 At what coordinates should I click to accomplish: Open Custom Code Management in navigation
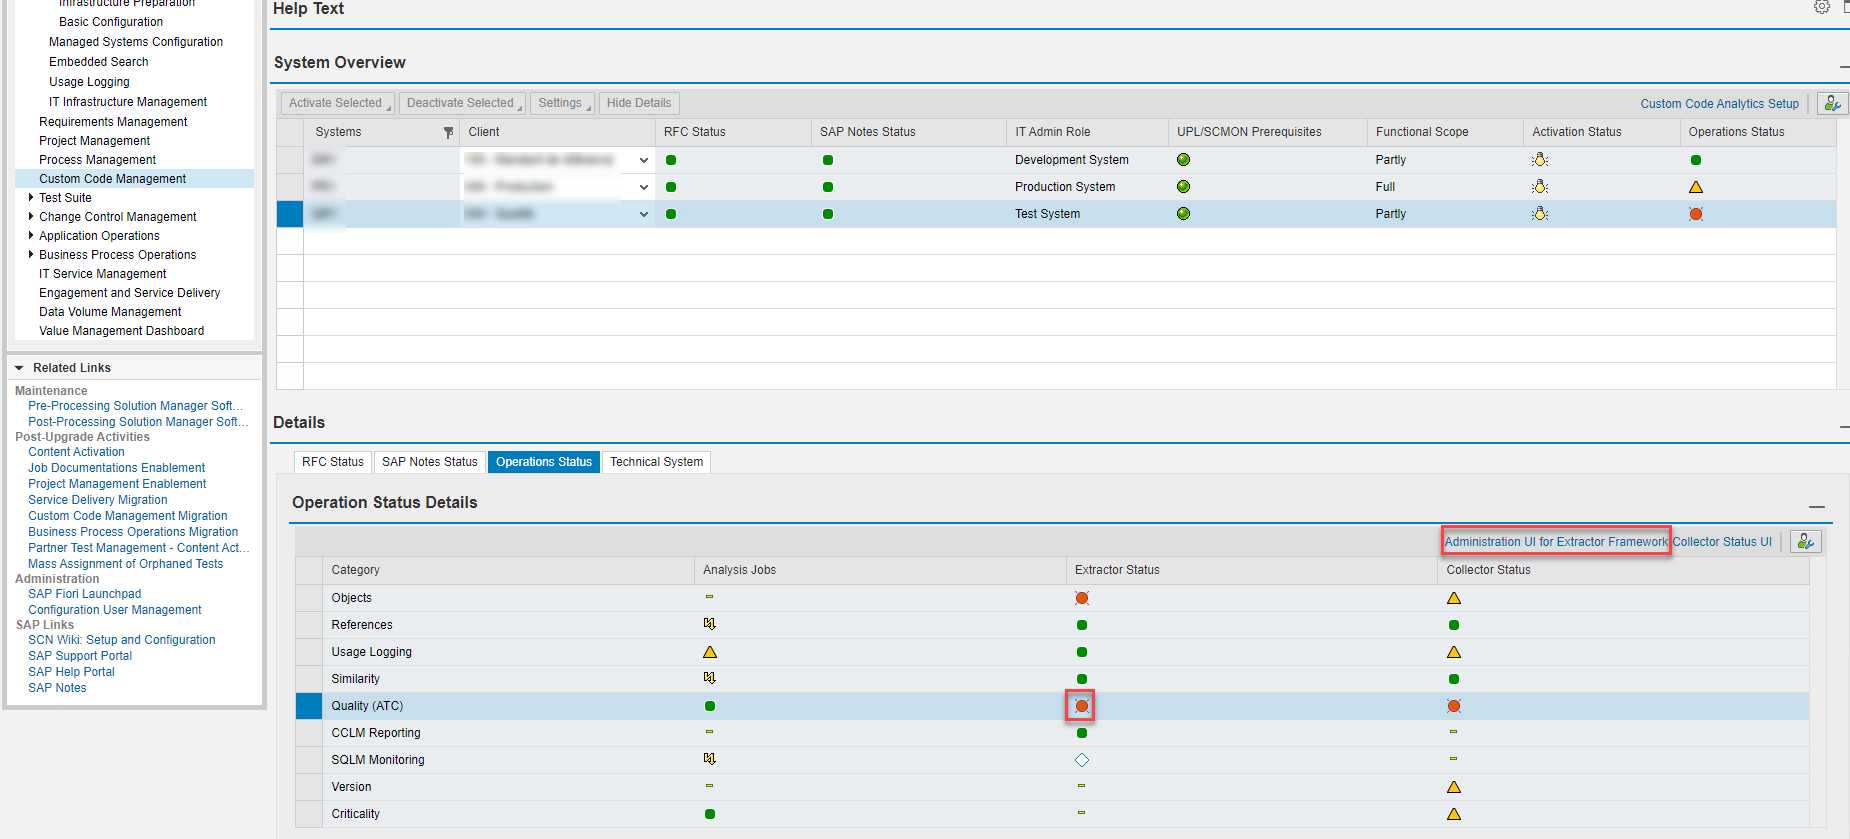[x=113, y=179]
